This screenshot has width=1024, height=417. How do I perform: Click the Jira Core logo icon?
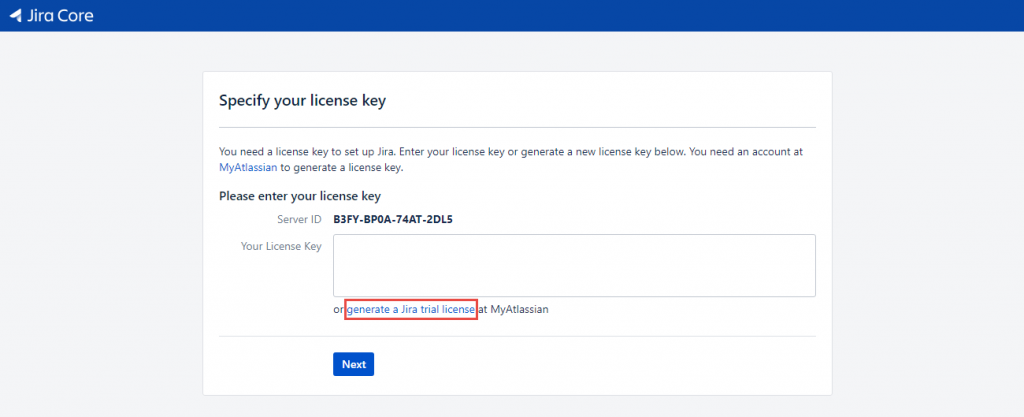point(16,15)
